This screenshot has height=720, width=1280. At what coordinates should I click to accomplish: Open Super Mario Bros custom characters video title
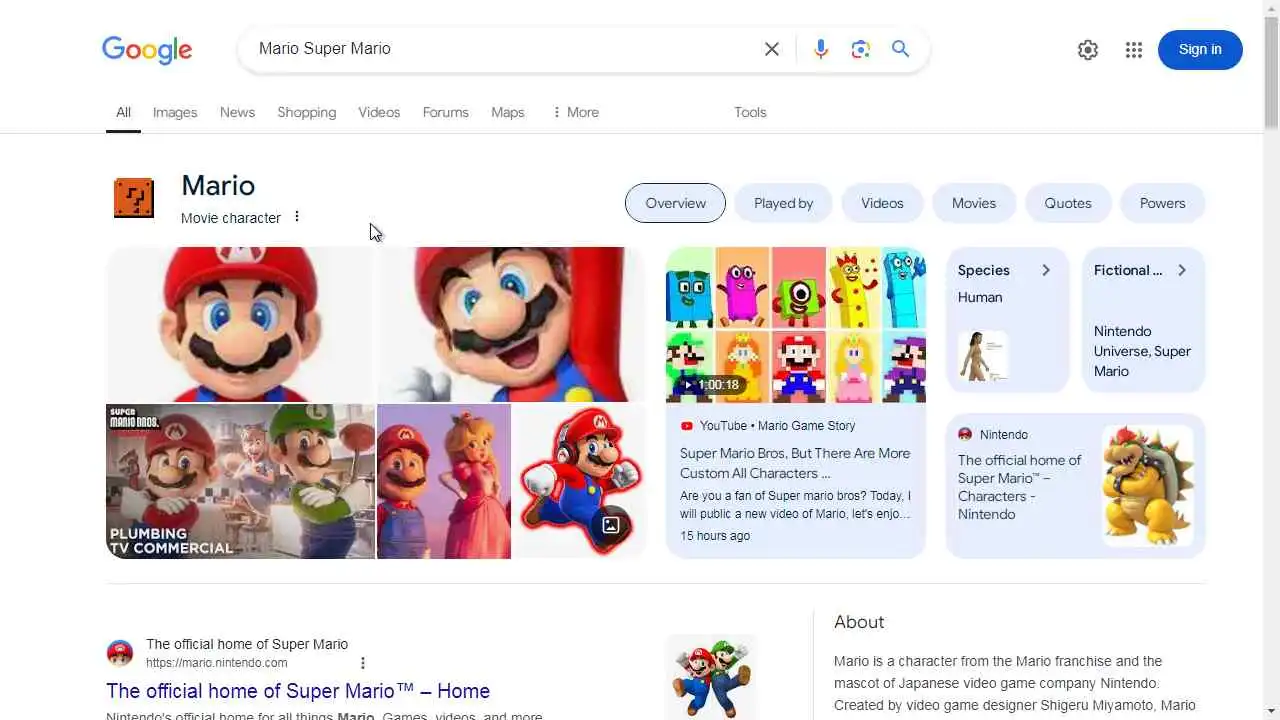click(x=795, y=463)
